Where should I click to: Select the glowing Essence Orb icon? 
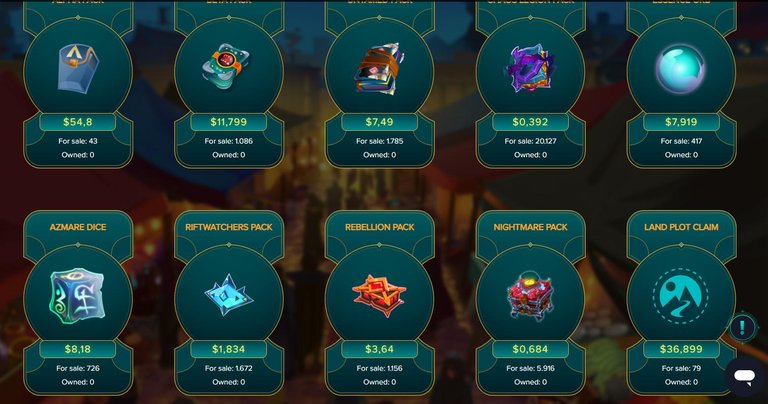click(x=681, y=69)
